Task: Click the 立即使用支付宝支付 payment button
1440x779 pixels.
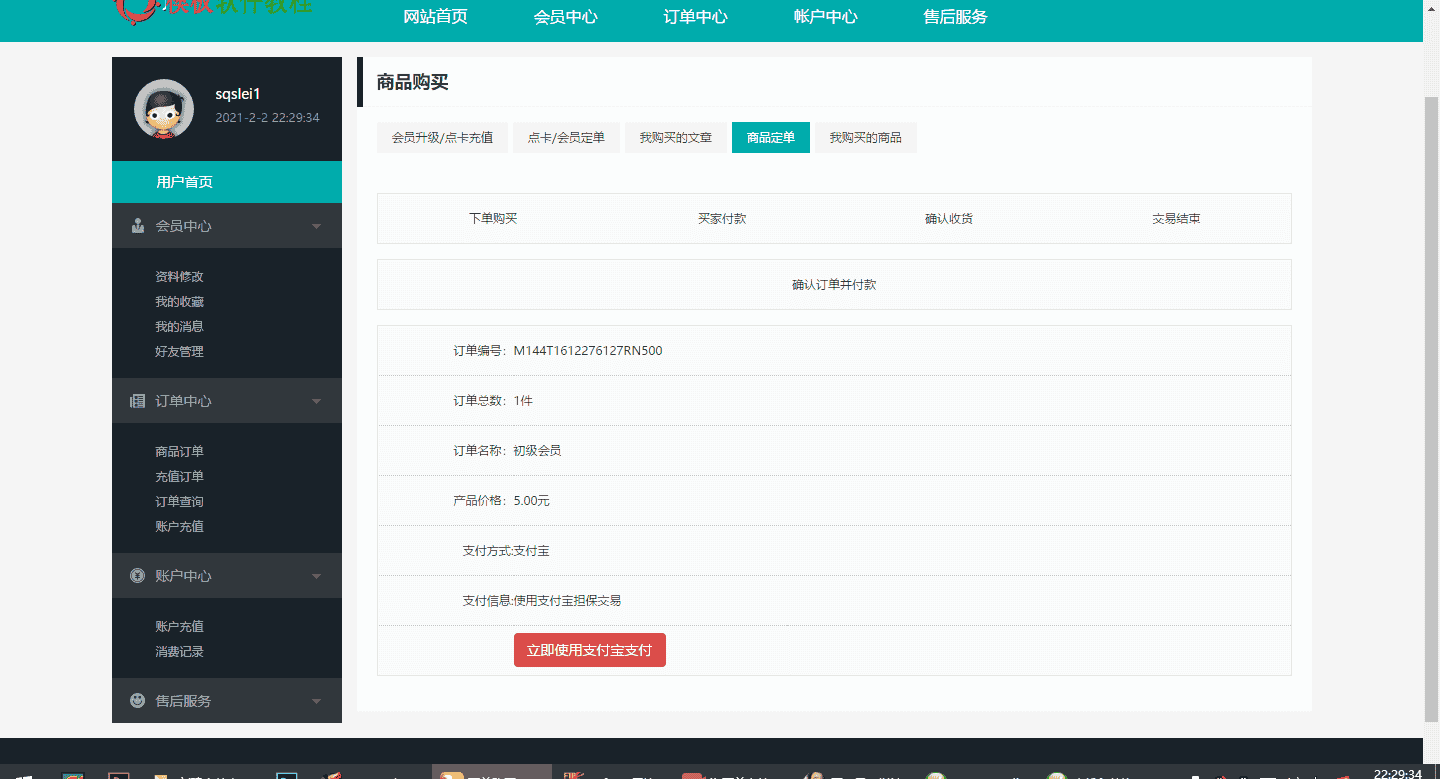Action: click(589, 649)
